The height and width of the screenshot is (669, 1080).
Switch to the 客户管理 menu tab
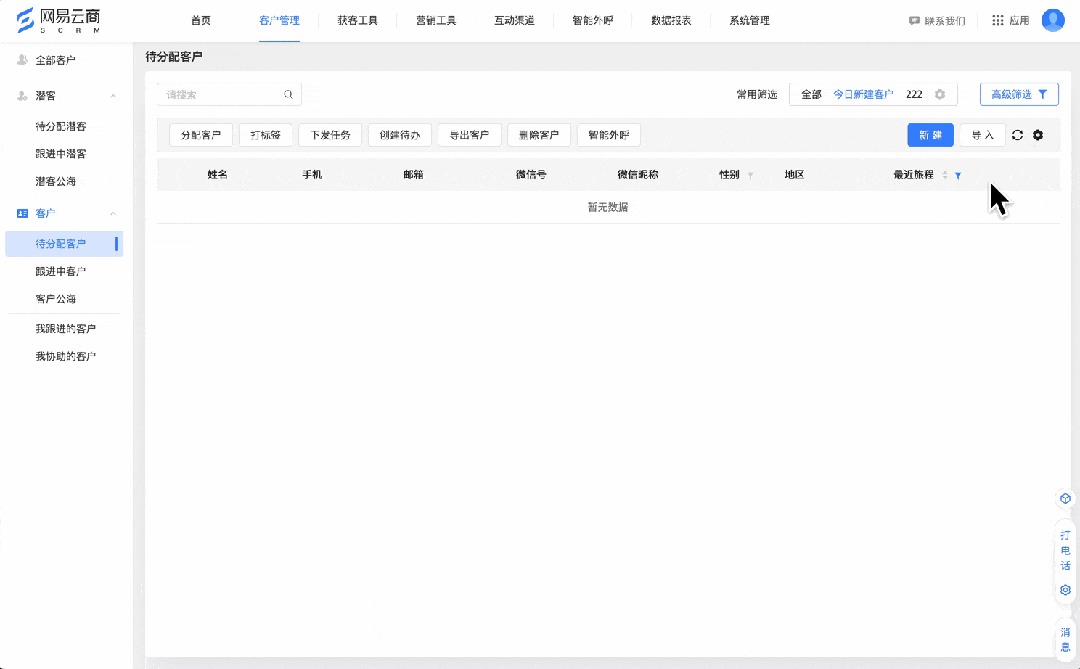(x=277, y=19)
